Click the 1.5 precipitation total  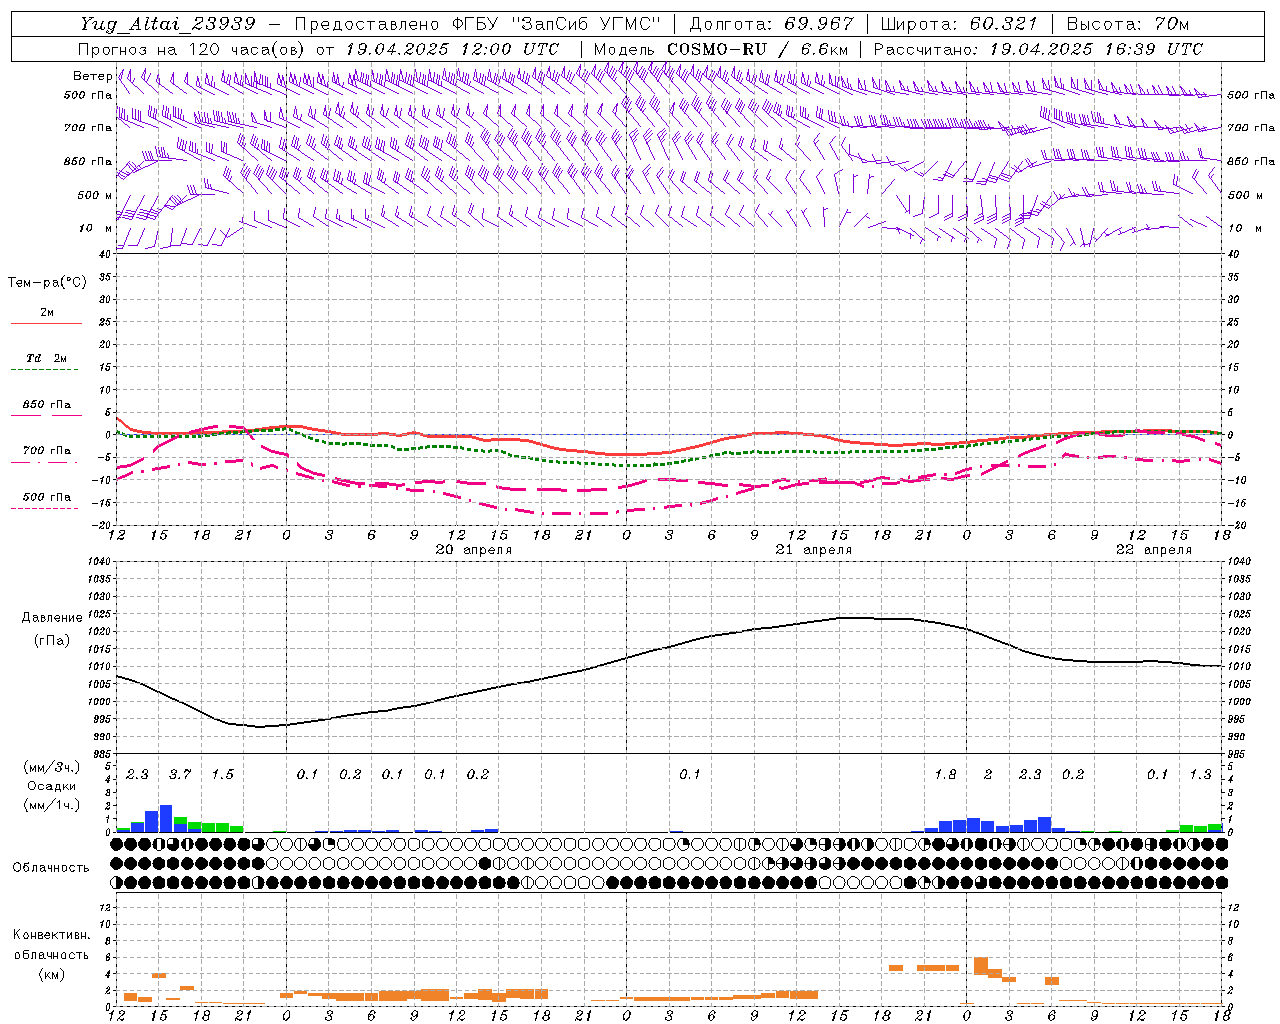coord(222,775)
